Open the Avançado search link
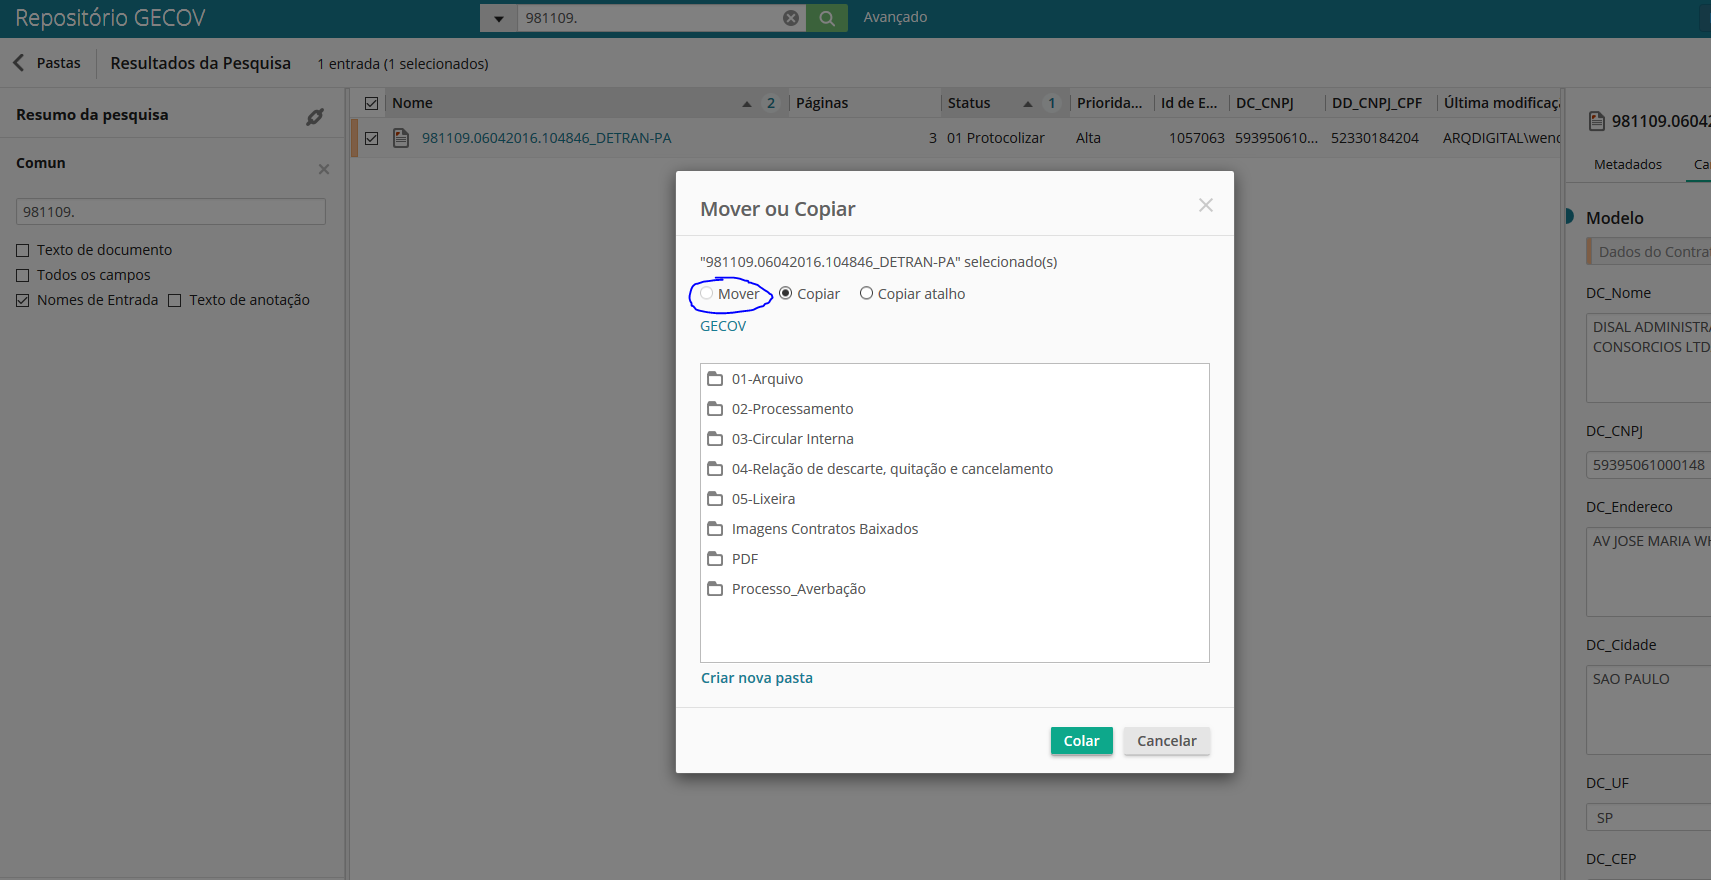Image resolution: width=1711 pixels, height=880 pixels. (895, 17)
